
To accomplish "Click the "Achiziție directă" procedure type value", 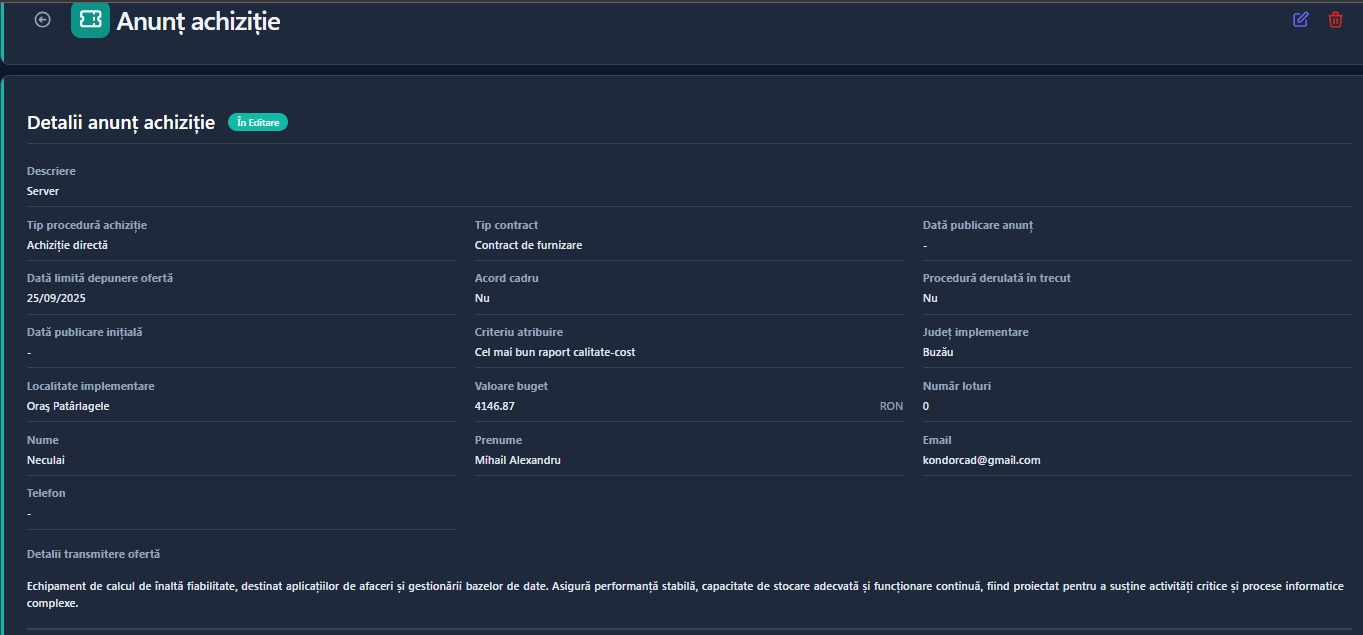I will tap(67, 245).
